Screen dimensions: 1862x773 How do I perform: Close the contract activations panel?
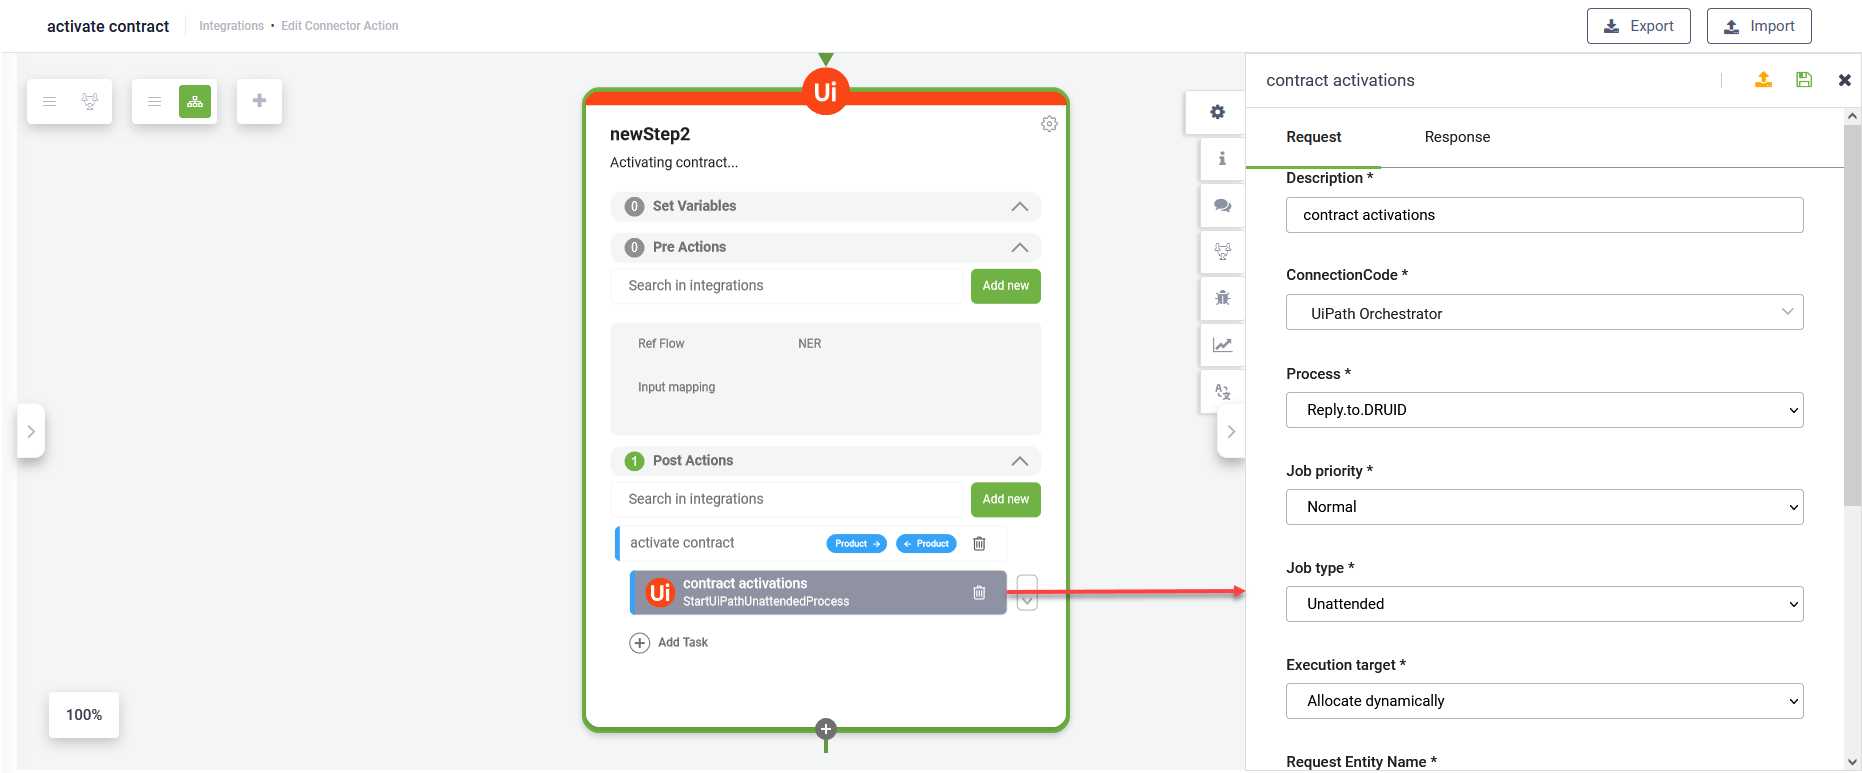click(1845, 80)
